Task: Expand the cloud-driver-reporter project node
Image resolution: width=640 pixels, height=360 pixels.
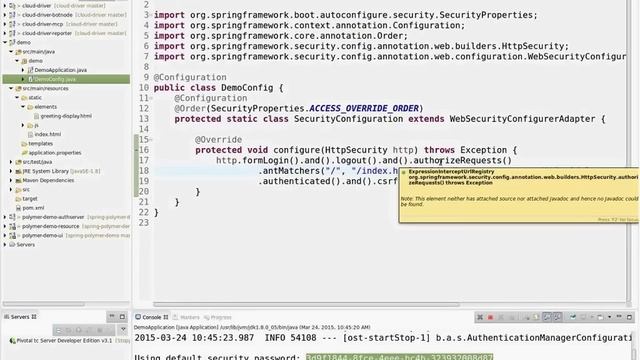Action: pyautogui.click(x=5, y=33)
